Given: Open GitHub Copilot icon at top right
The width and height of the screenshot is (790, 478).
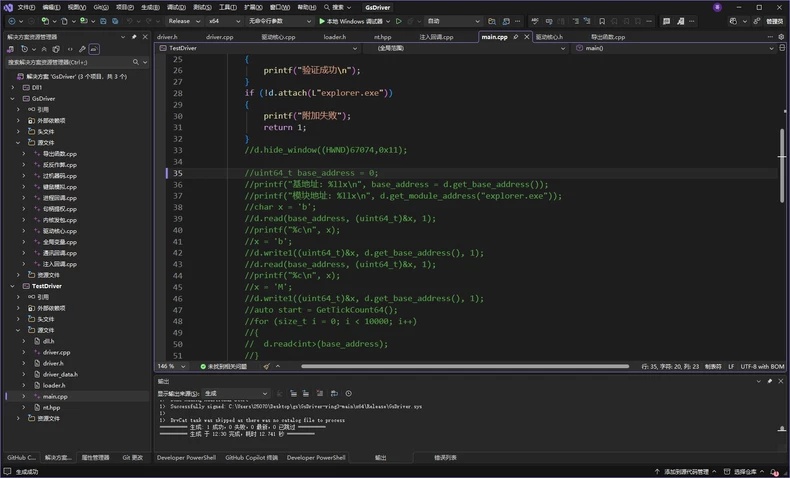Looking at the screenshot, I should point(733,21).
